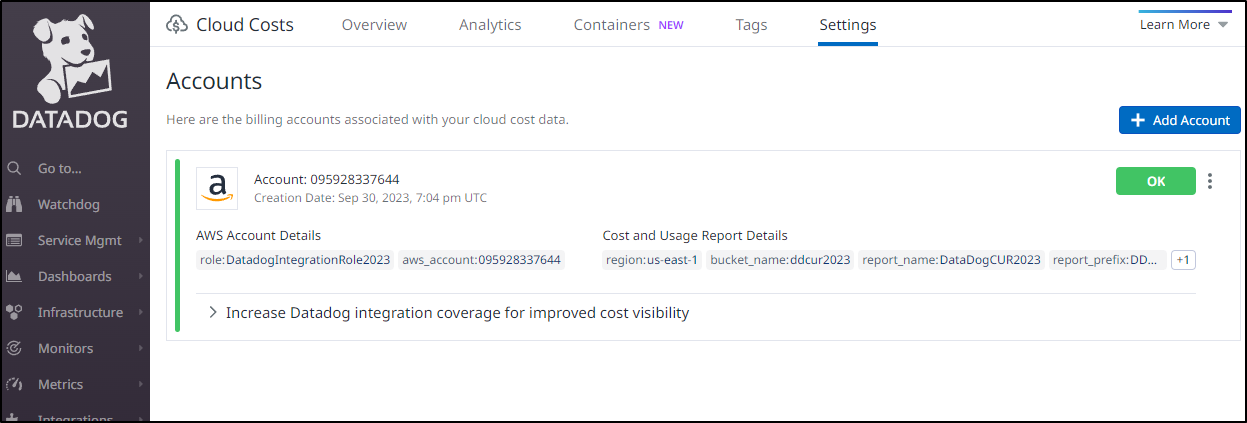Go to the Tags tab
Viewport: 1247px width, 423px height.
pos(751,25)
